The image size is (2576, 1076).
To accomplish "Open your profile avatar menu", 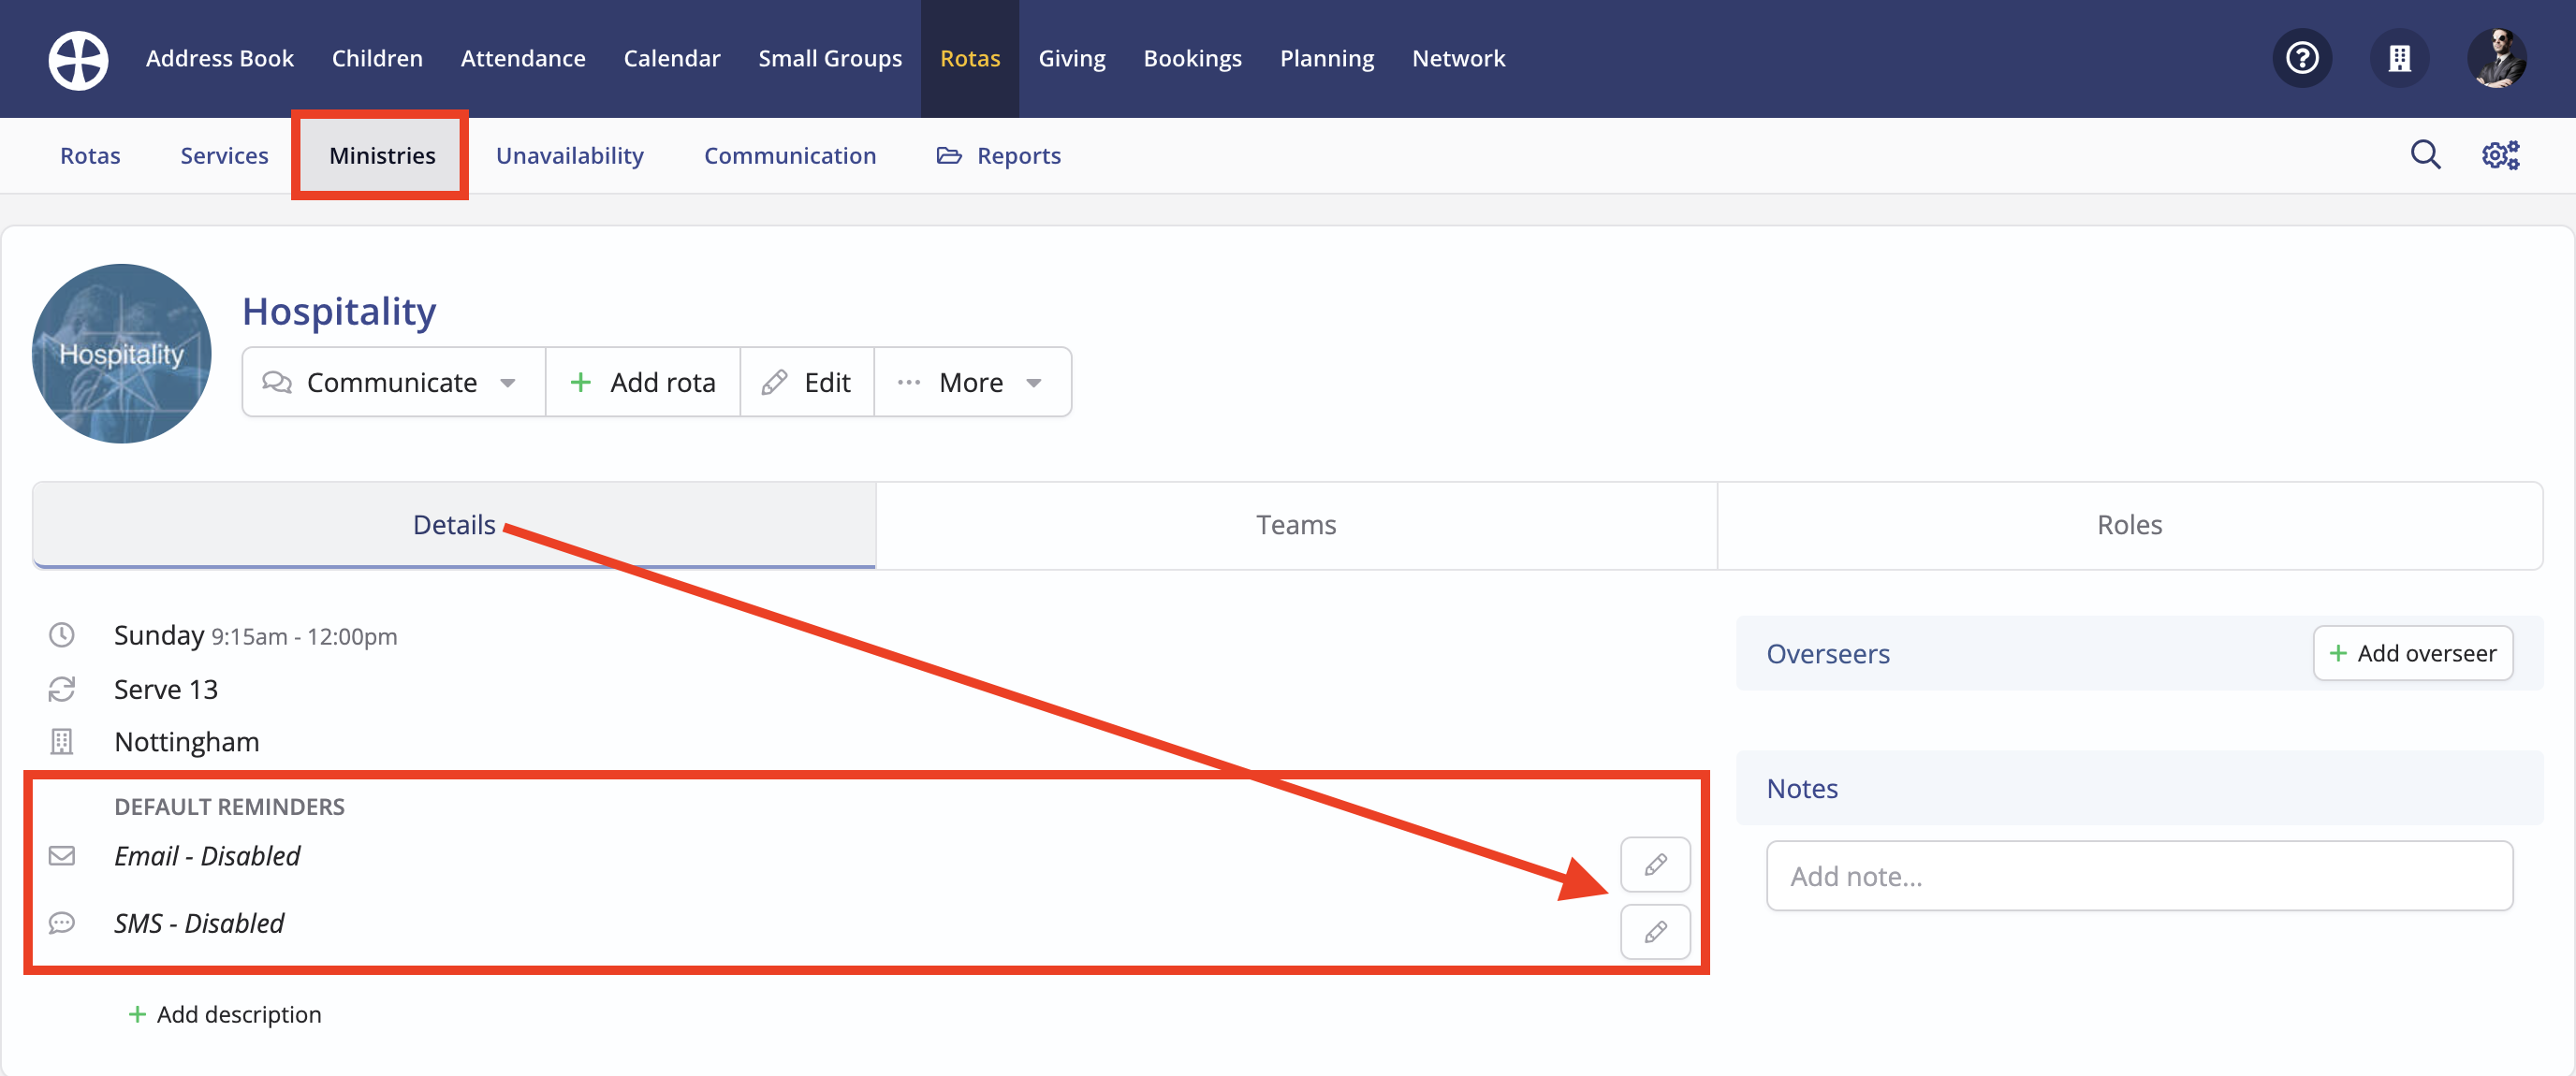I will pos(2497,58).
